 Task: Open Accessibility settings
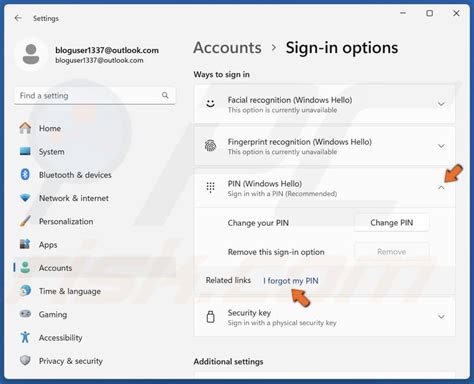click(x=95, y=338)
